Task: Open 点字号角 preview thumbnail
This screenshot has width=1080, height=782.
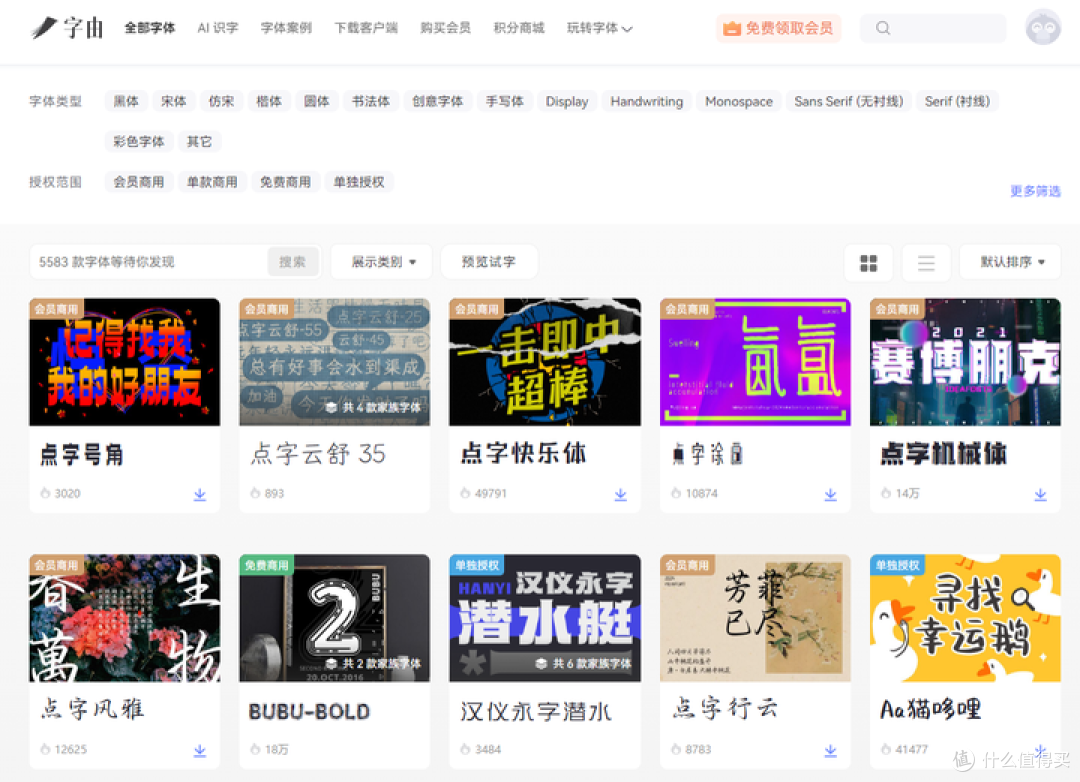Action: (x=125, y=362)
